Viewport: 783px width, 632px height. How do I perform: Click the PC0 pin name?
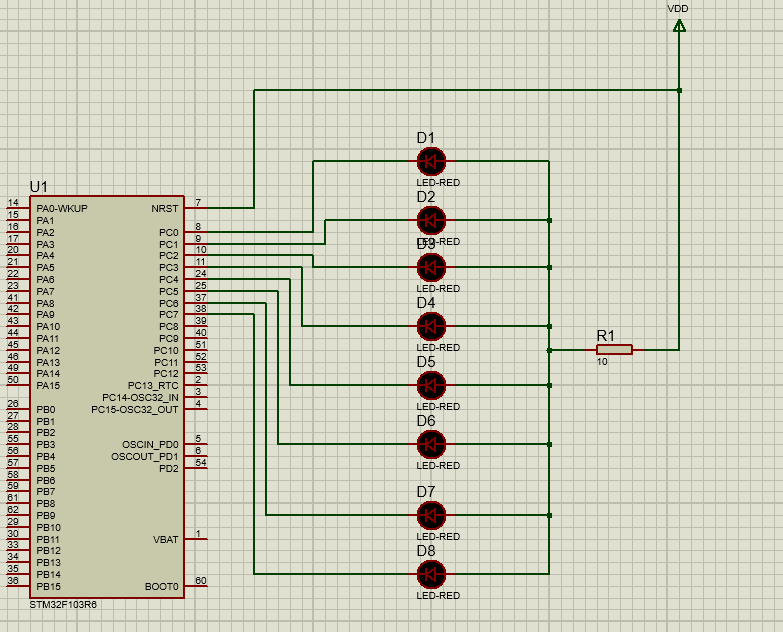(x=169, y=233)
